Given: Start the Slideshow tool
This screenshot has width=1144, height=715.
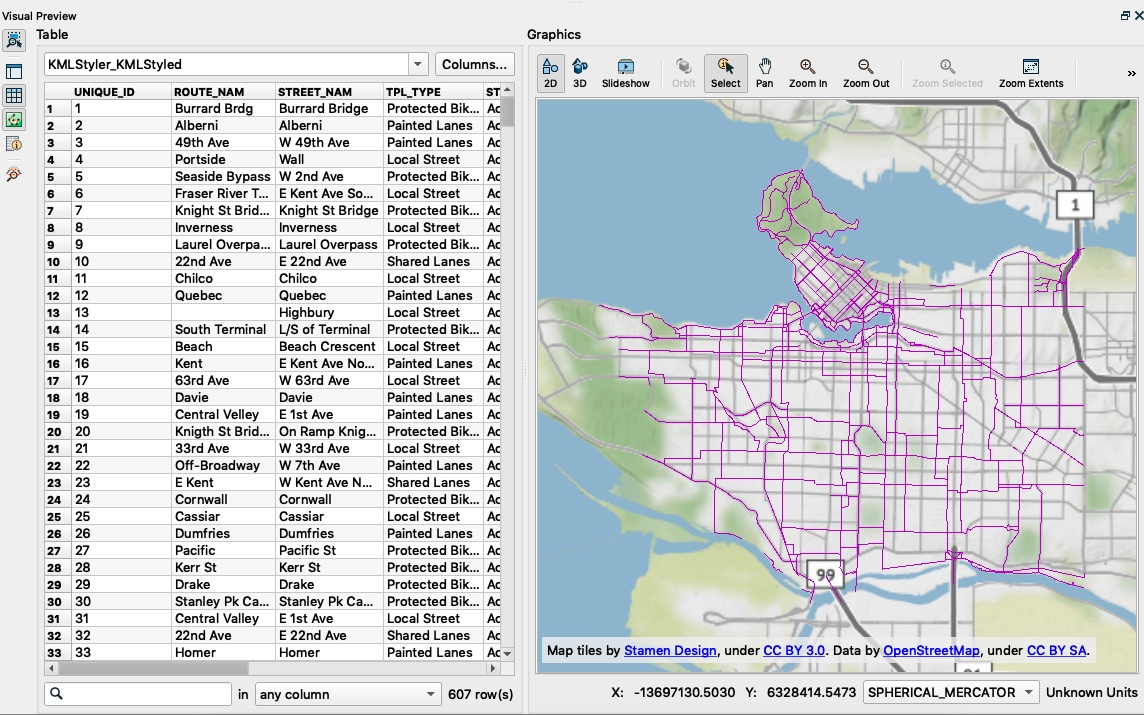Looking at the screenshot, I should pos(625,73).
